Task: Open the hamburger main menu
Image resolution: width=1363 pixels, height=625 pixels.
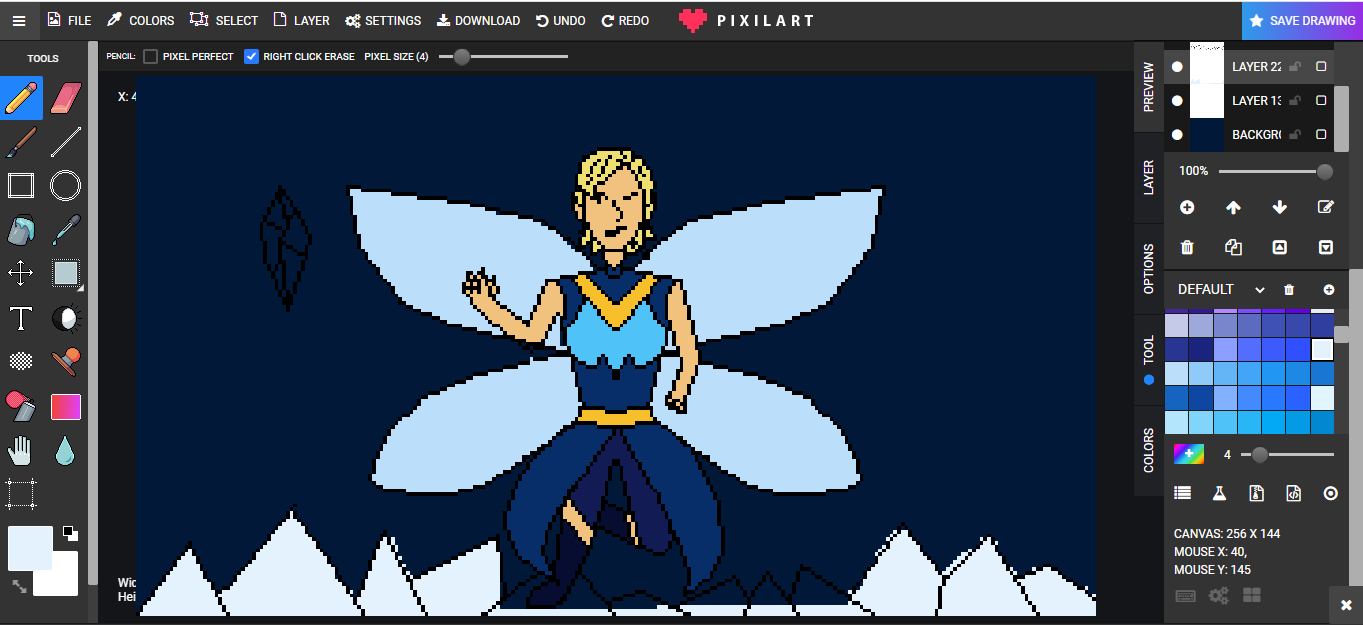Action: [x=19, y=20]
